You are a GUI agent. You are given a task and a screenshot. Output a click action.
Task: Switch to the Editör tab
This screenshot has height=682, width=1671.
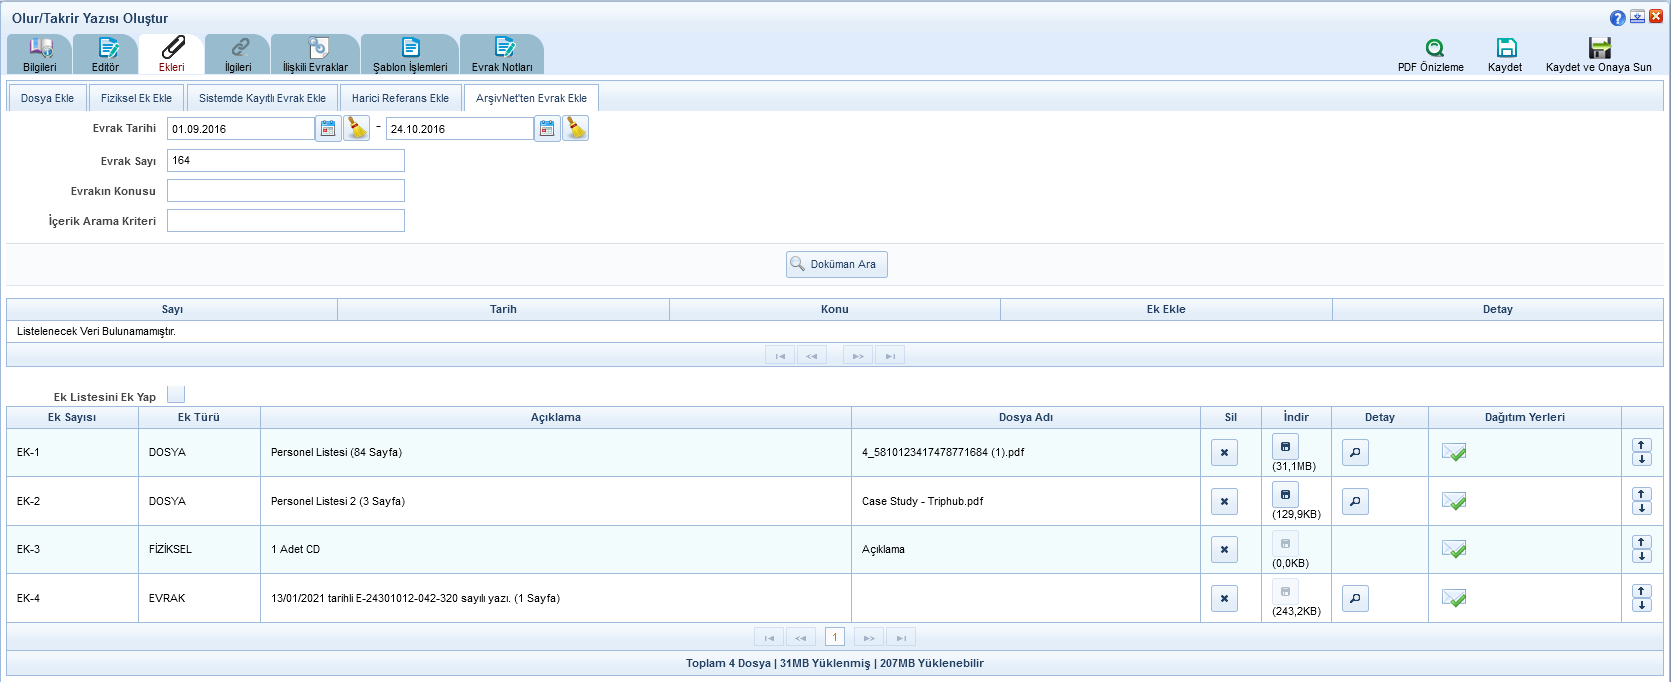[106, 55]
